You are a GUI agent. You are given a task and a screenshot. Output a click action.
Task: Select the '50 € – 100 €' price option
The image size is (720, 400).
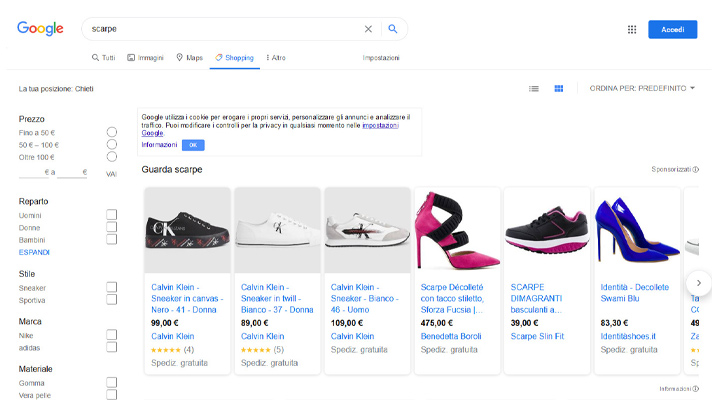112,145
